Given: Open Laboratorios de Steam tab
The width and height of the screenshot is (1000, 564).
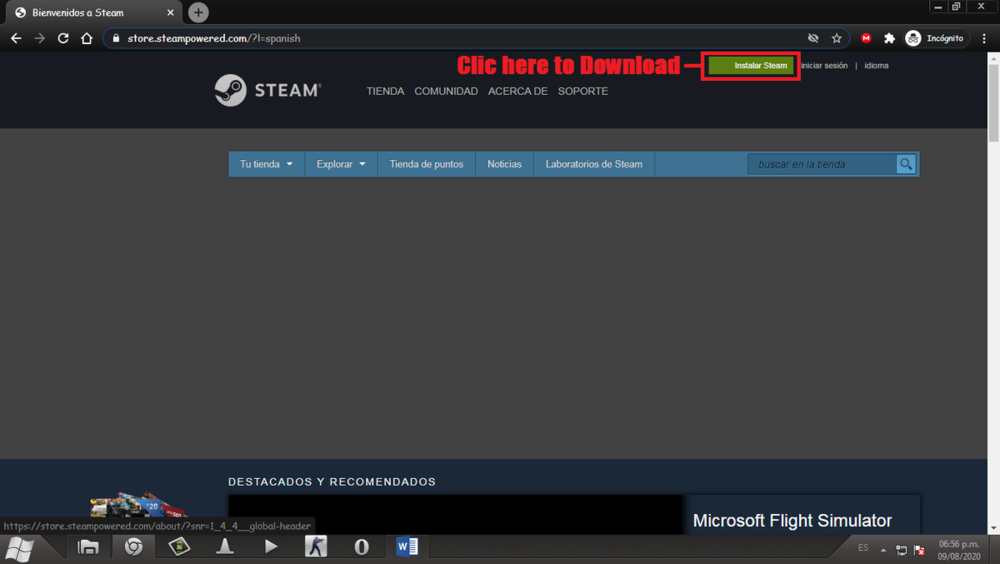Looking at the screenshot, I should pos(594,164).
